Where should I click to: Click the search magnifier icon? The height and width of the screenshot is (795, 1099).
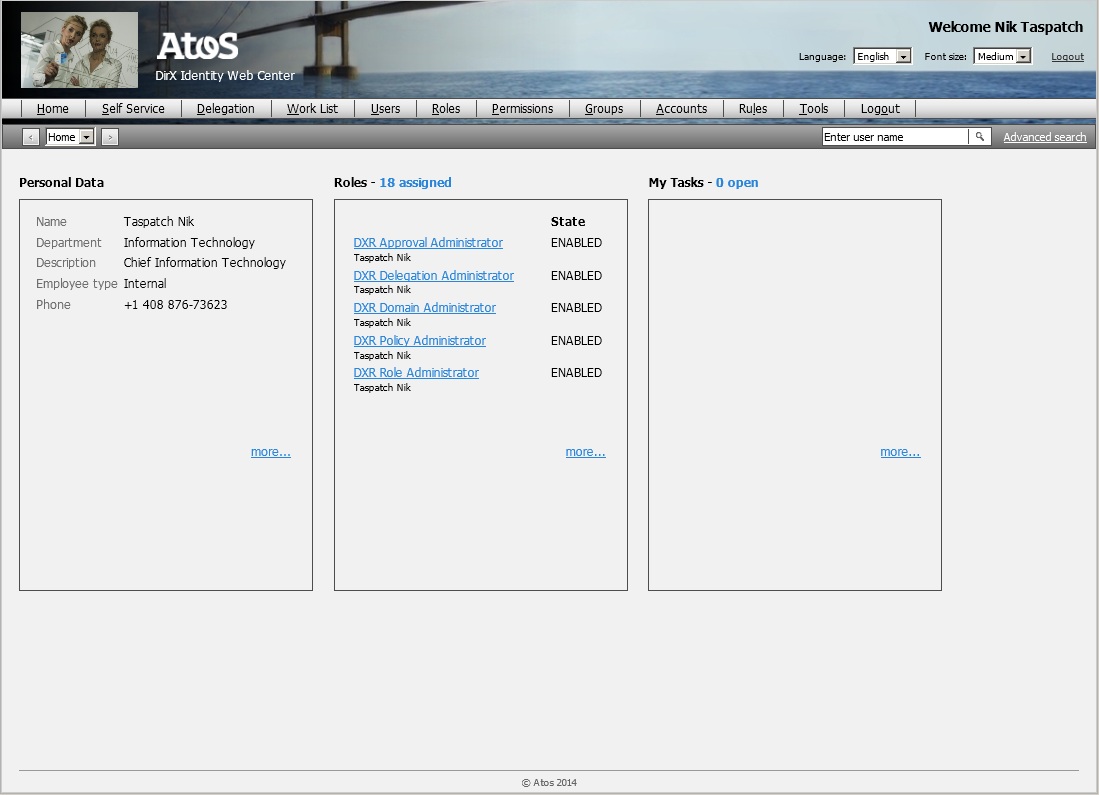[979, 136]
